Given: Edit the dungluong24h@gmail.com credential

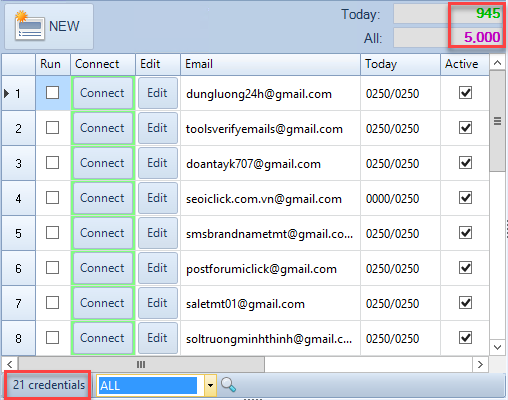Looking at the screenshot, I should (x=158, y=93).
